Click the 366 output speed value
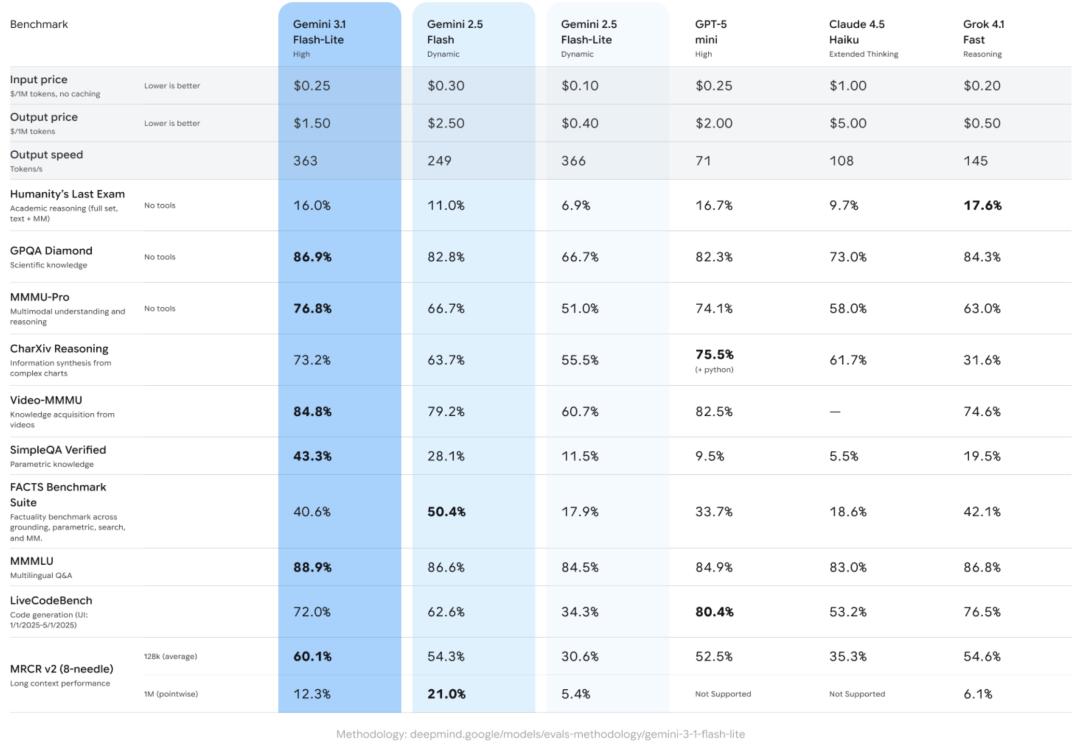Screen dimensions: 1080x745 click(x=574, y=161)
